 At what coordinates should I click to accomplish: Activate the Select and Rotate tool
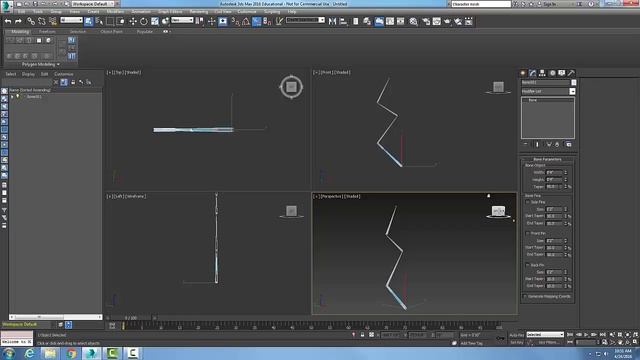point(144,21)
